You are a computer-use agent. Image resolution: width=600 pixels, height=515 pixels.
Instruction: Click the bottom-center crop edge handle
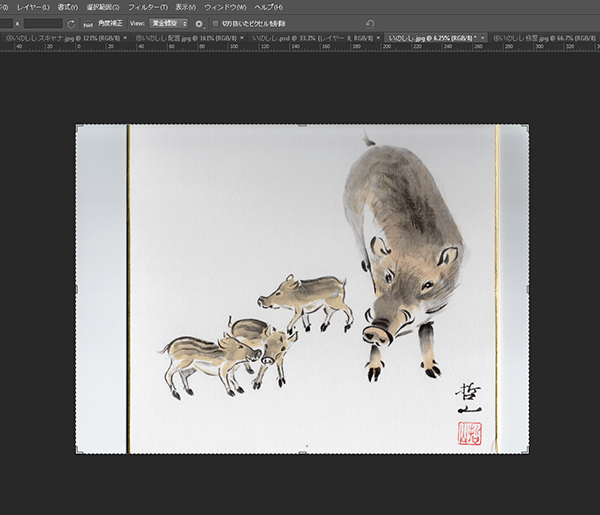(x=302, y=453)
